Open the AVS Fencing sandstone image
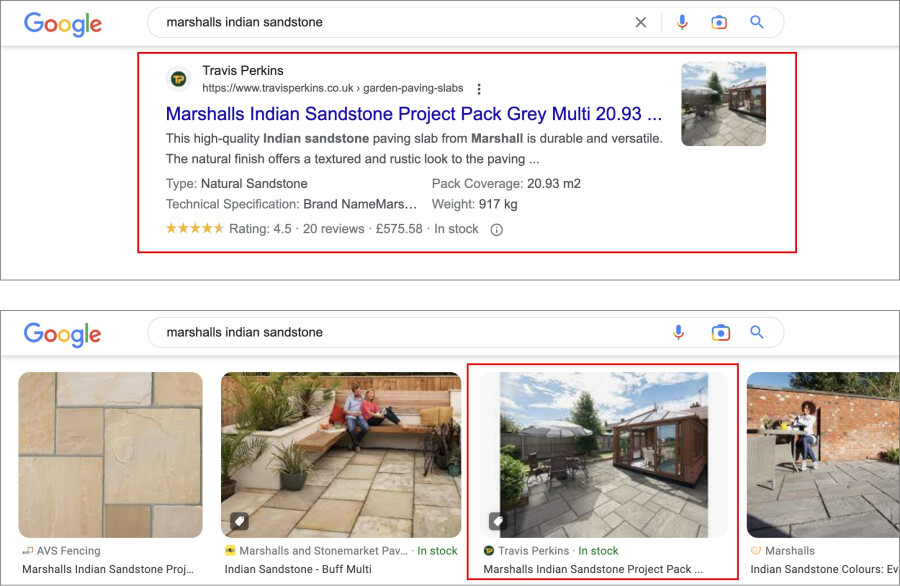Viewport: 900px width, 586px height. (x=110, y=455)
